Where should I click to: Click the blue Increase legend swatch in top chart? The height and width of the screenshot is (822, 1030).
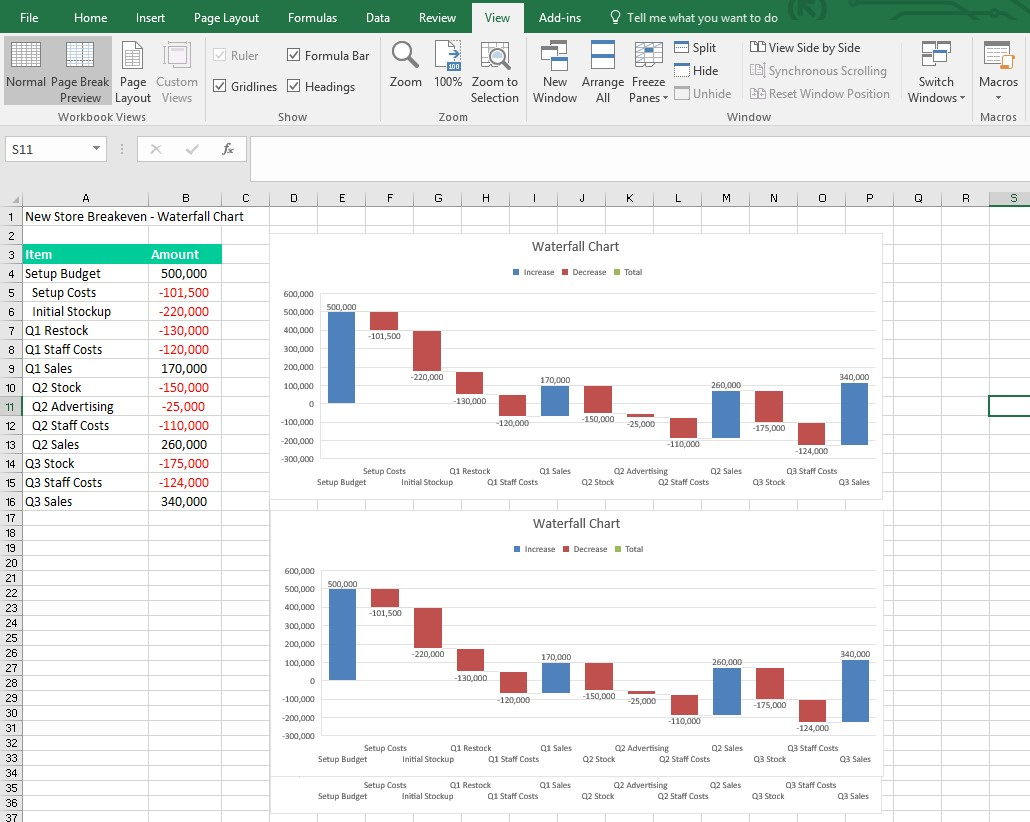tap(516, 272)
